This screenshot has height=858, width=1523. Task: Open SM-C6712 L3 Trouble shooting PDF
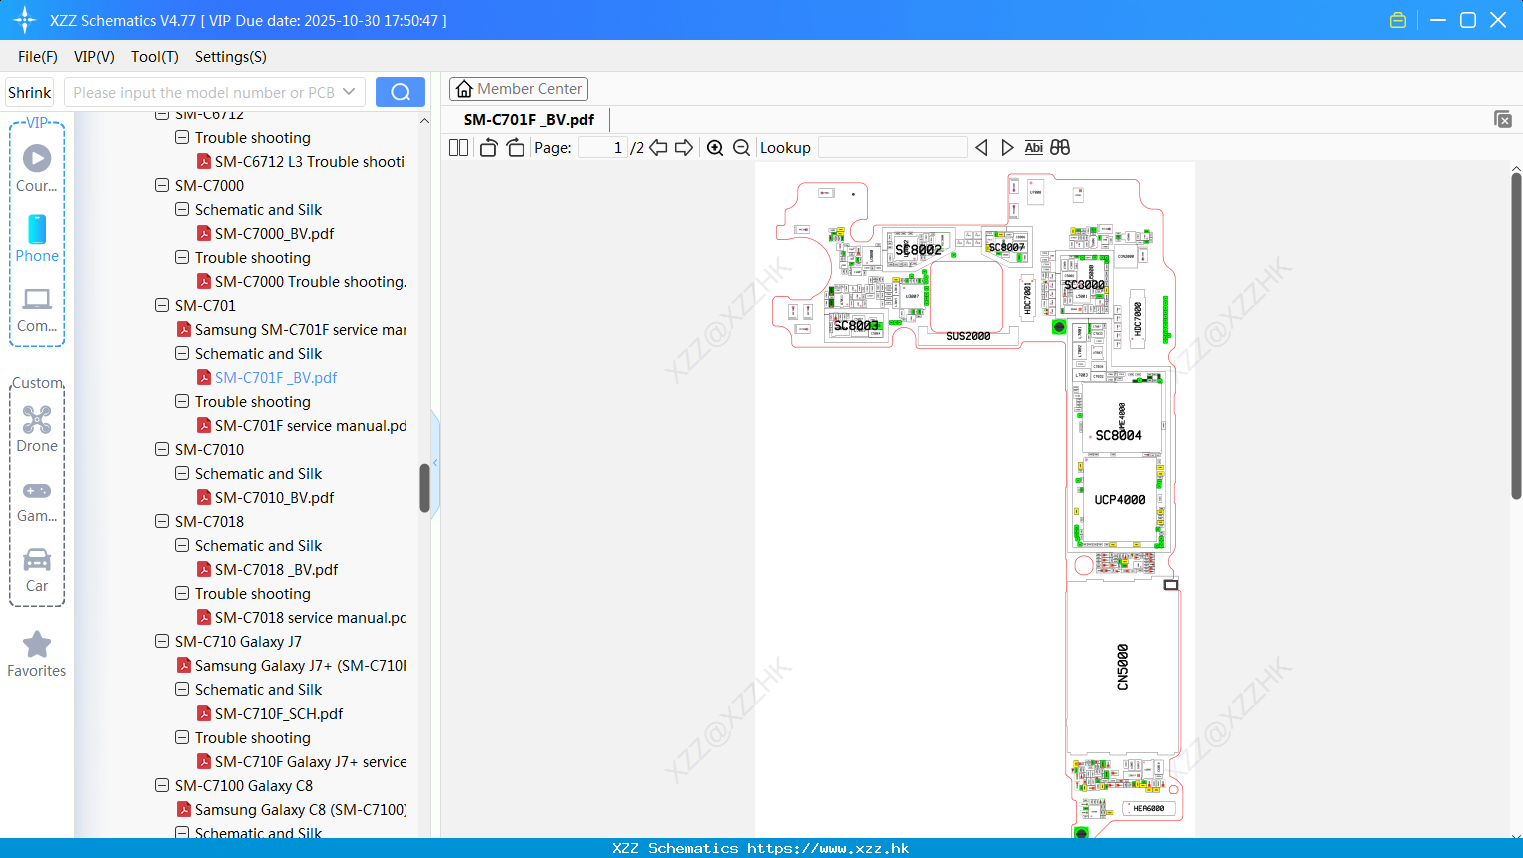(x=309, y=162)
